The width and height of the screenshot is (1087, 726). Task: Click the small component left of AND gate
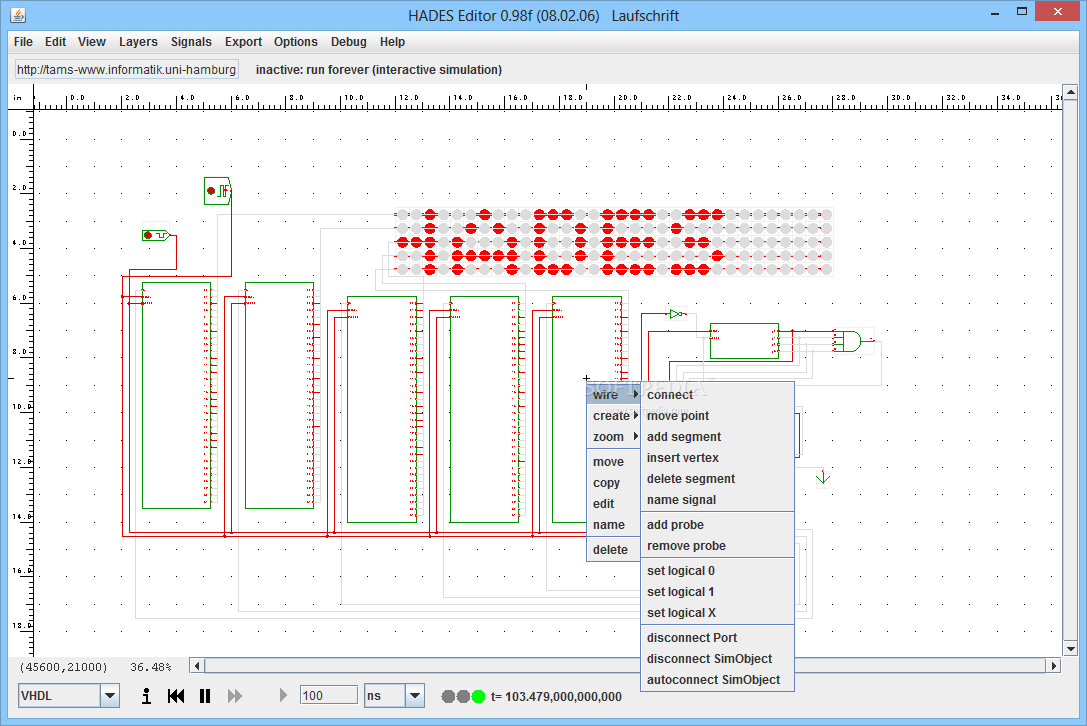[745, 340]
